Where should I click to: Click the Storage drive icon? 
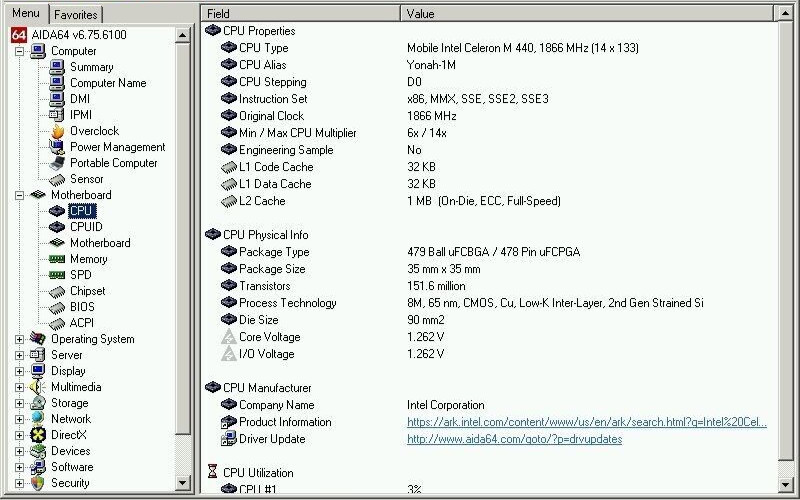click(38, 403)
